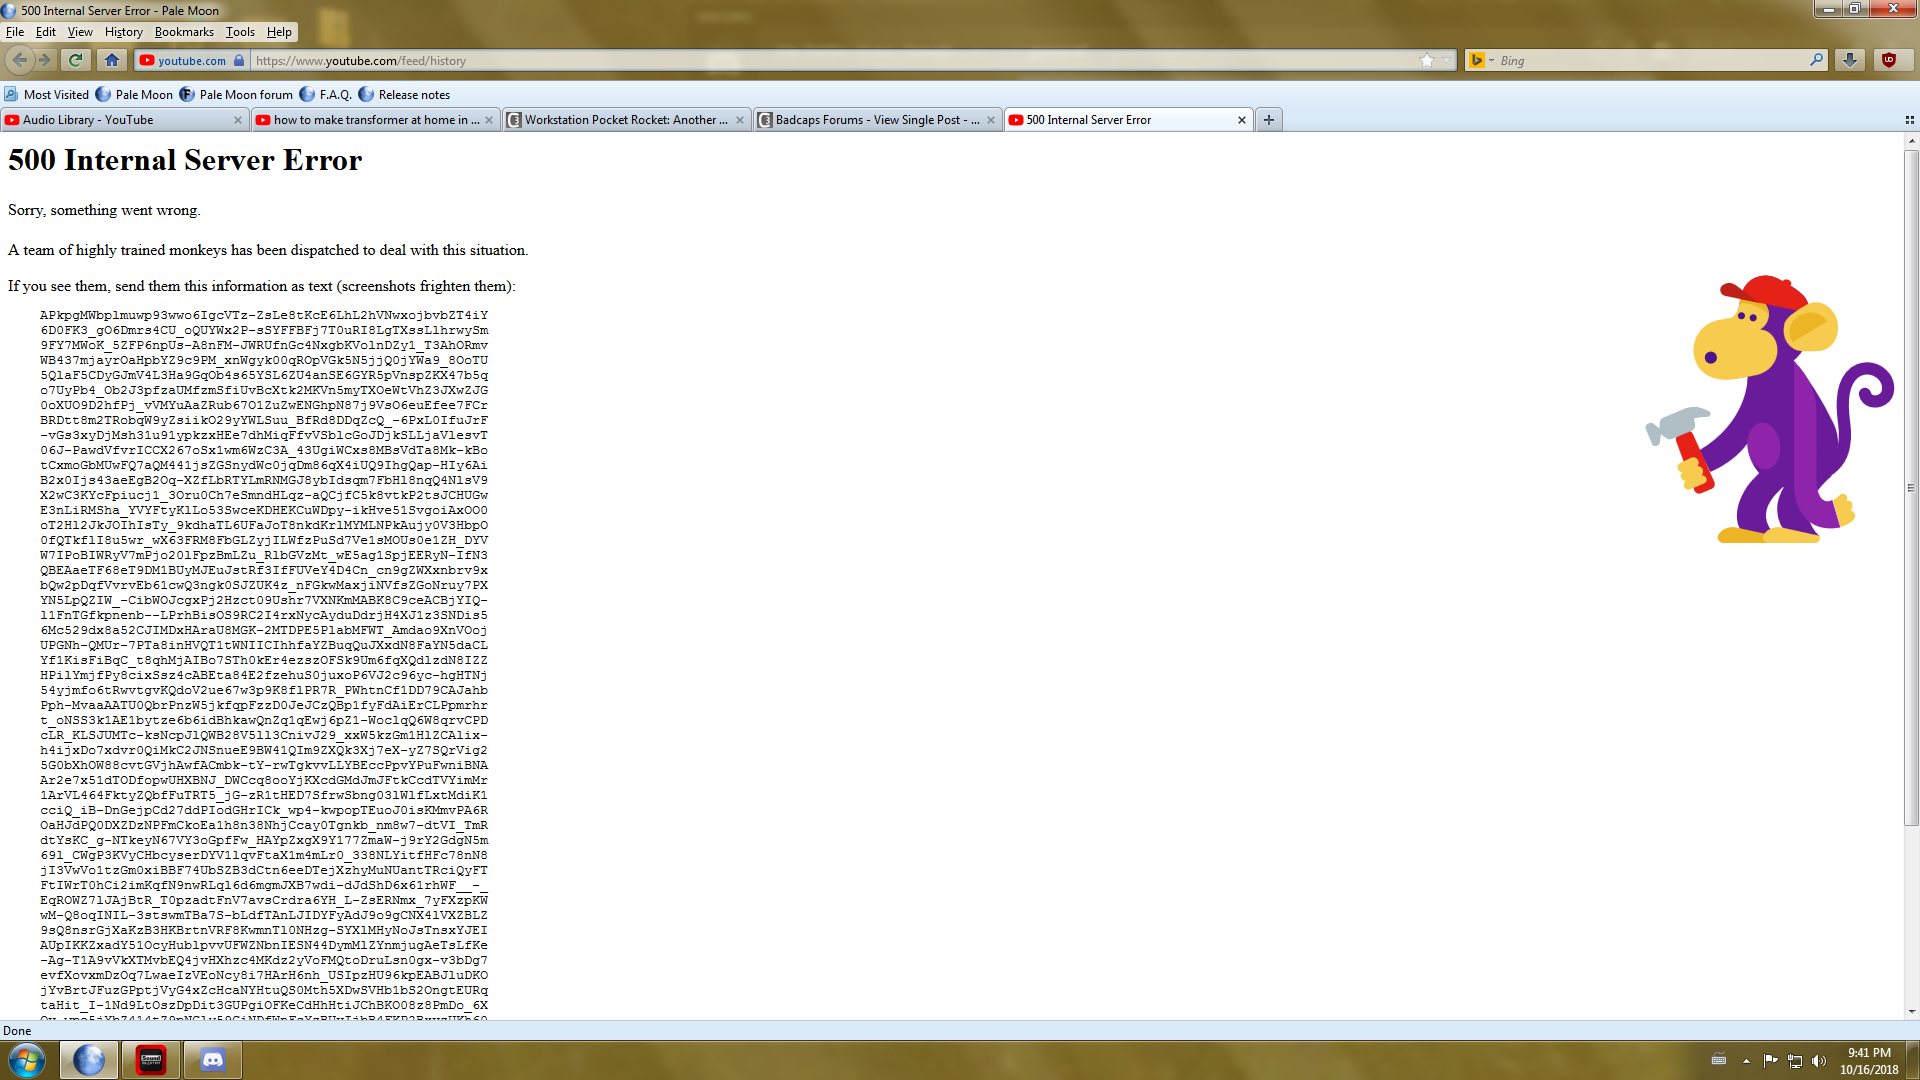Open Discord from the Windows taskbar
Image resolution: width=1920 pixels, height=1080 pixels.
point(213,1060)
